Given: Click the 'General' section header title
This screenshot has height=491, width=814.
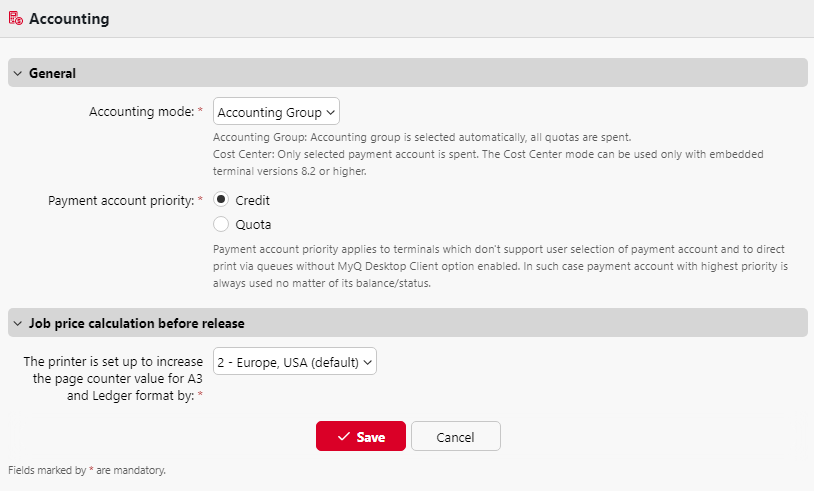Looking at the screenshot, I should tap(52, 73).
